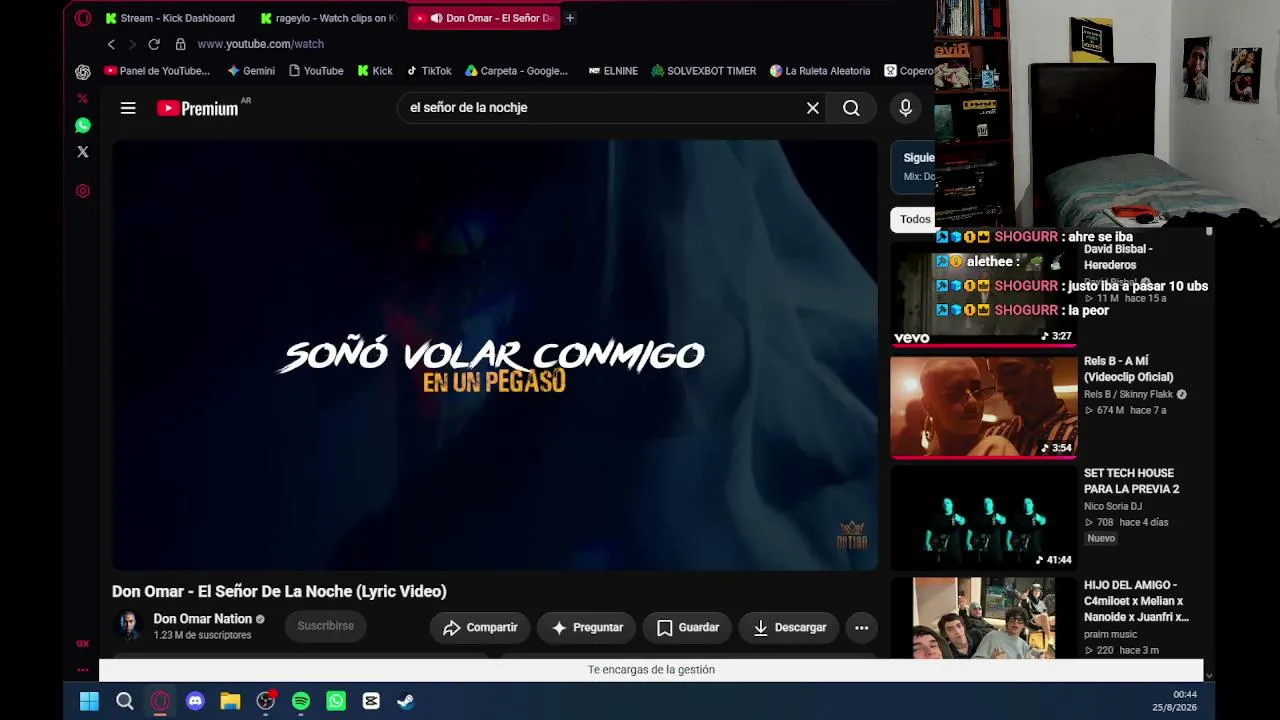Click the Te encargas de la gestión bar
This screenshot has height=720, width=1280.
651,670
